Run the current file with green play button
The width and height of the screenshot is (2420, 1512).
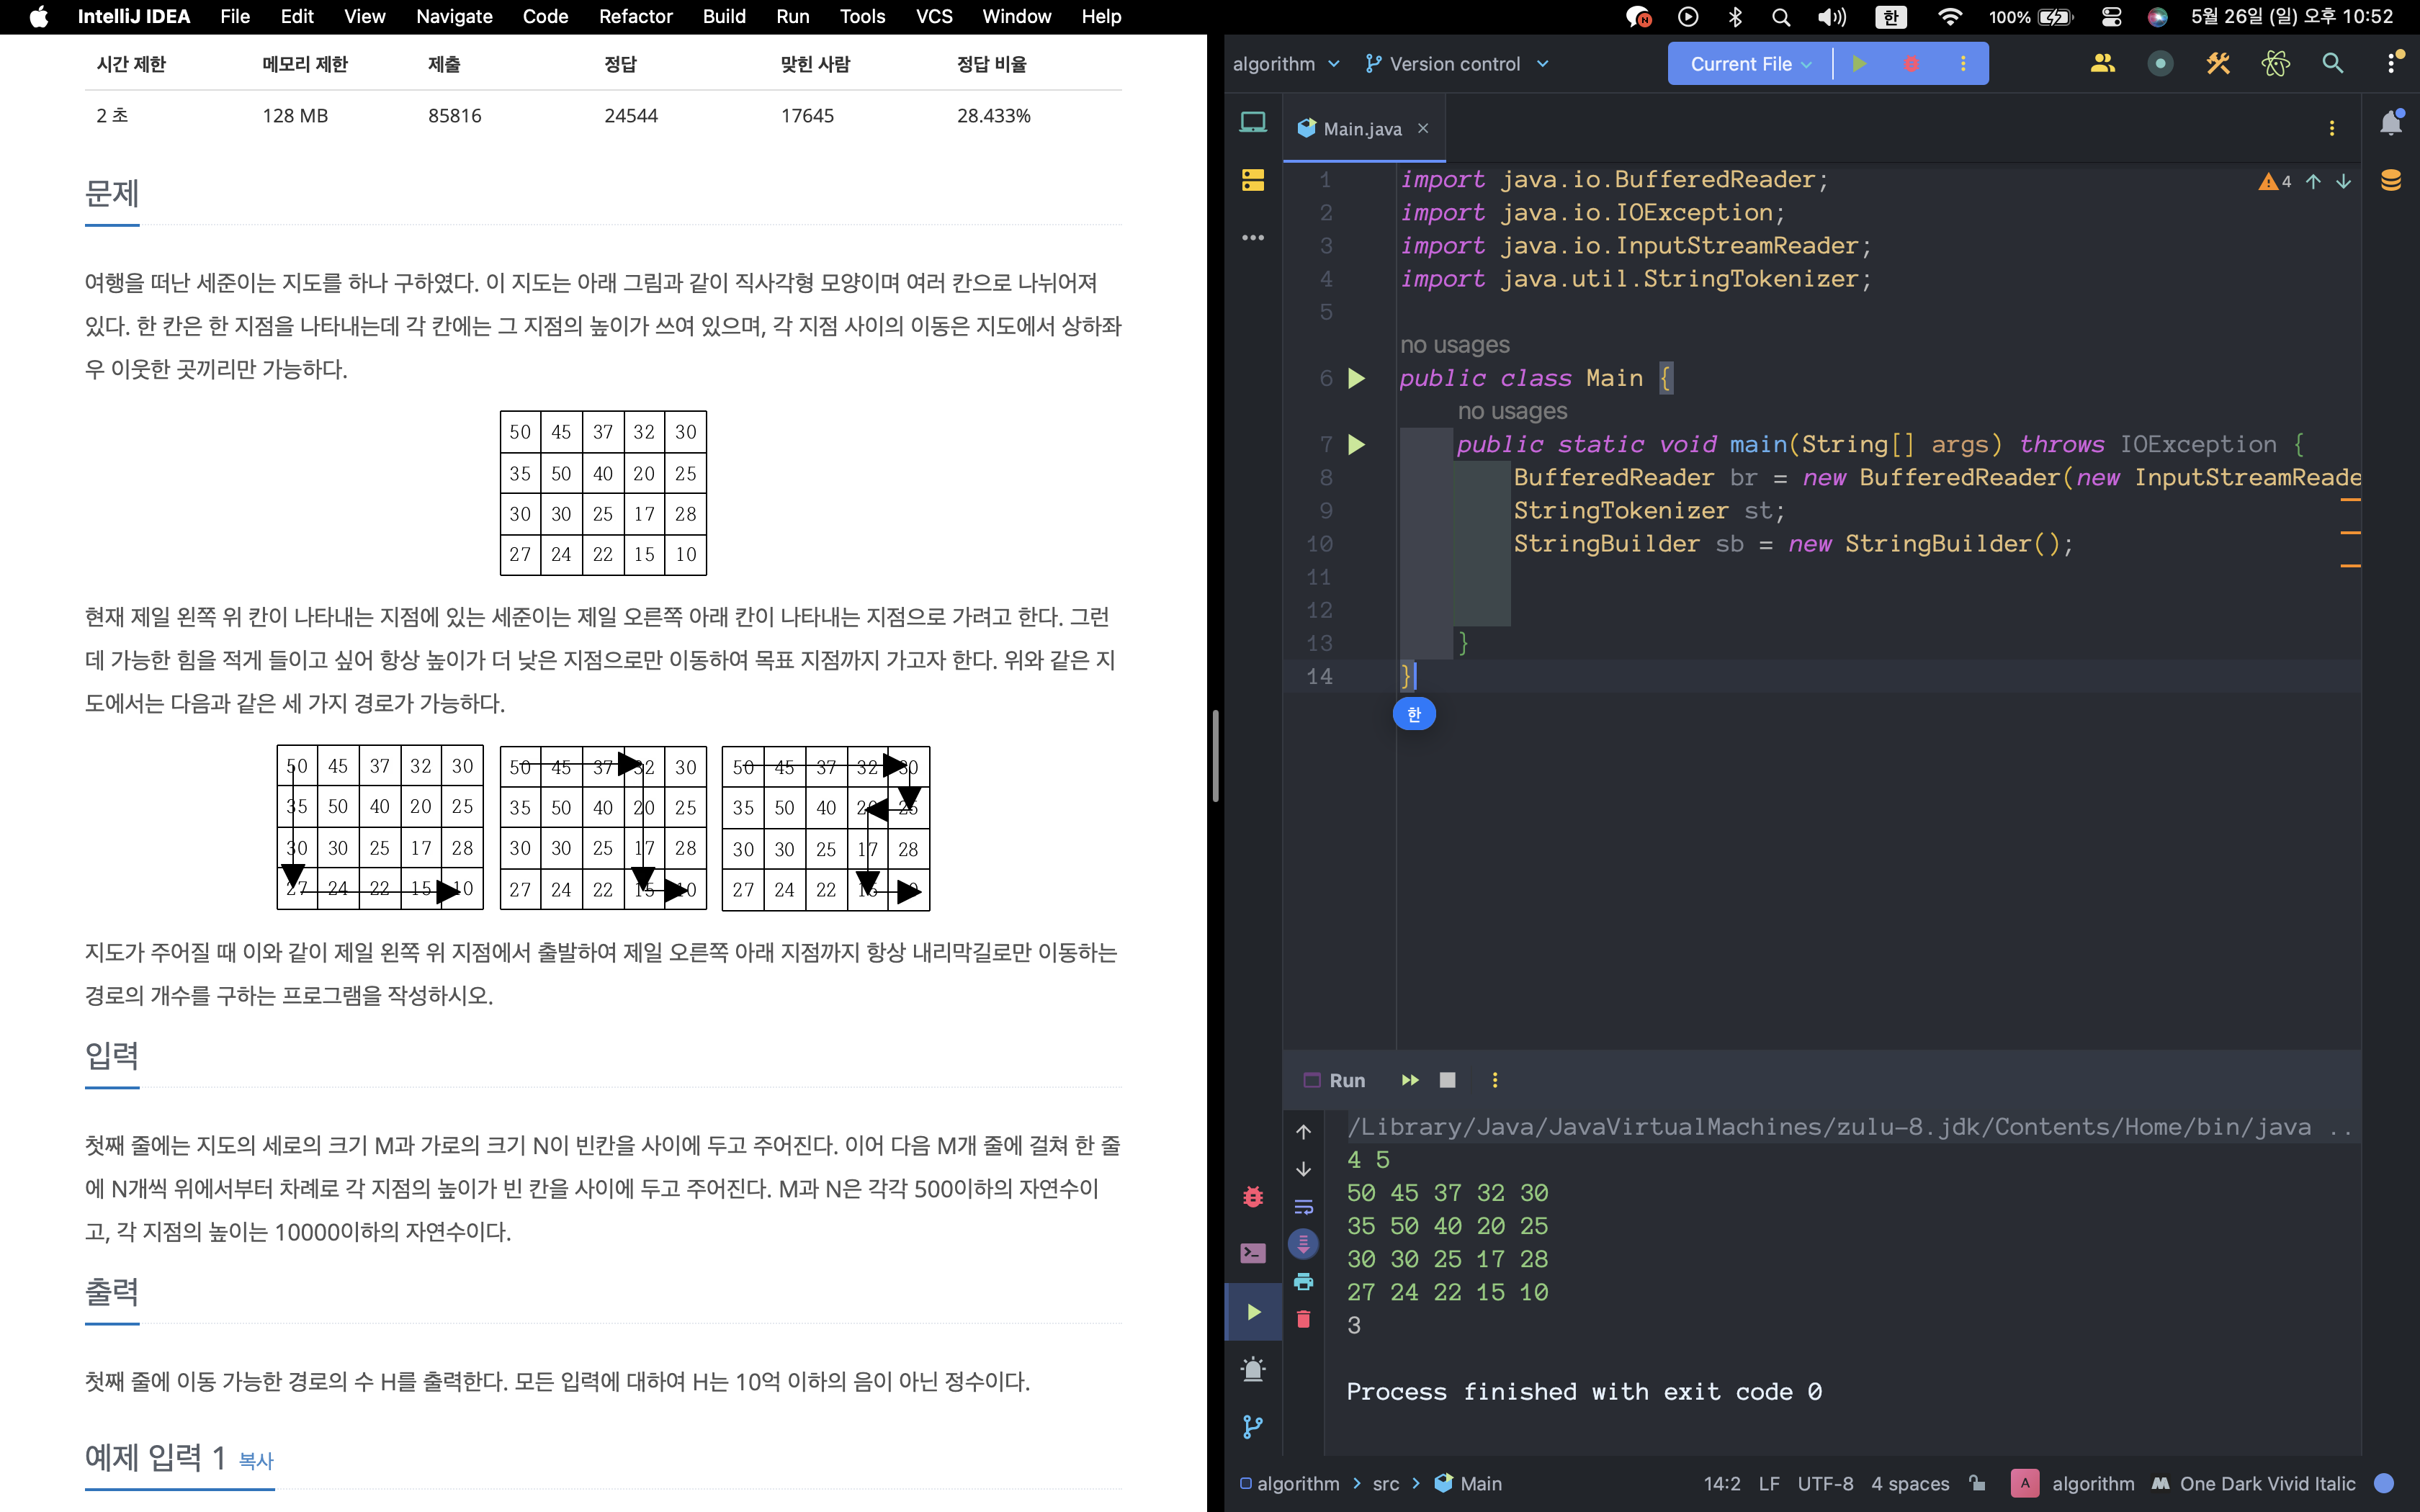(1859, 64)
